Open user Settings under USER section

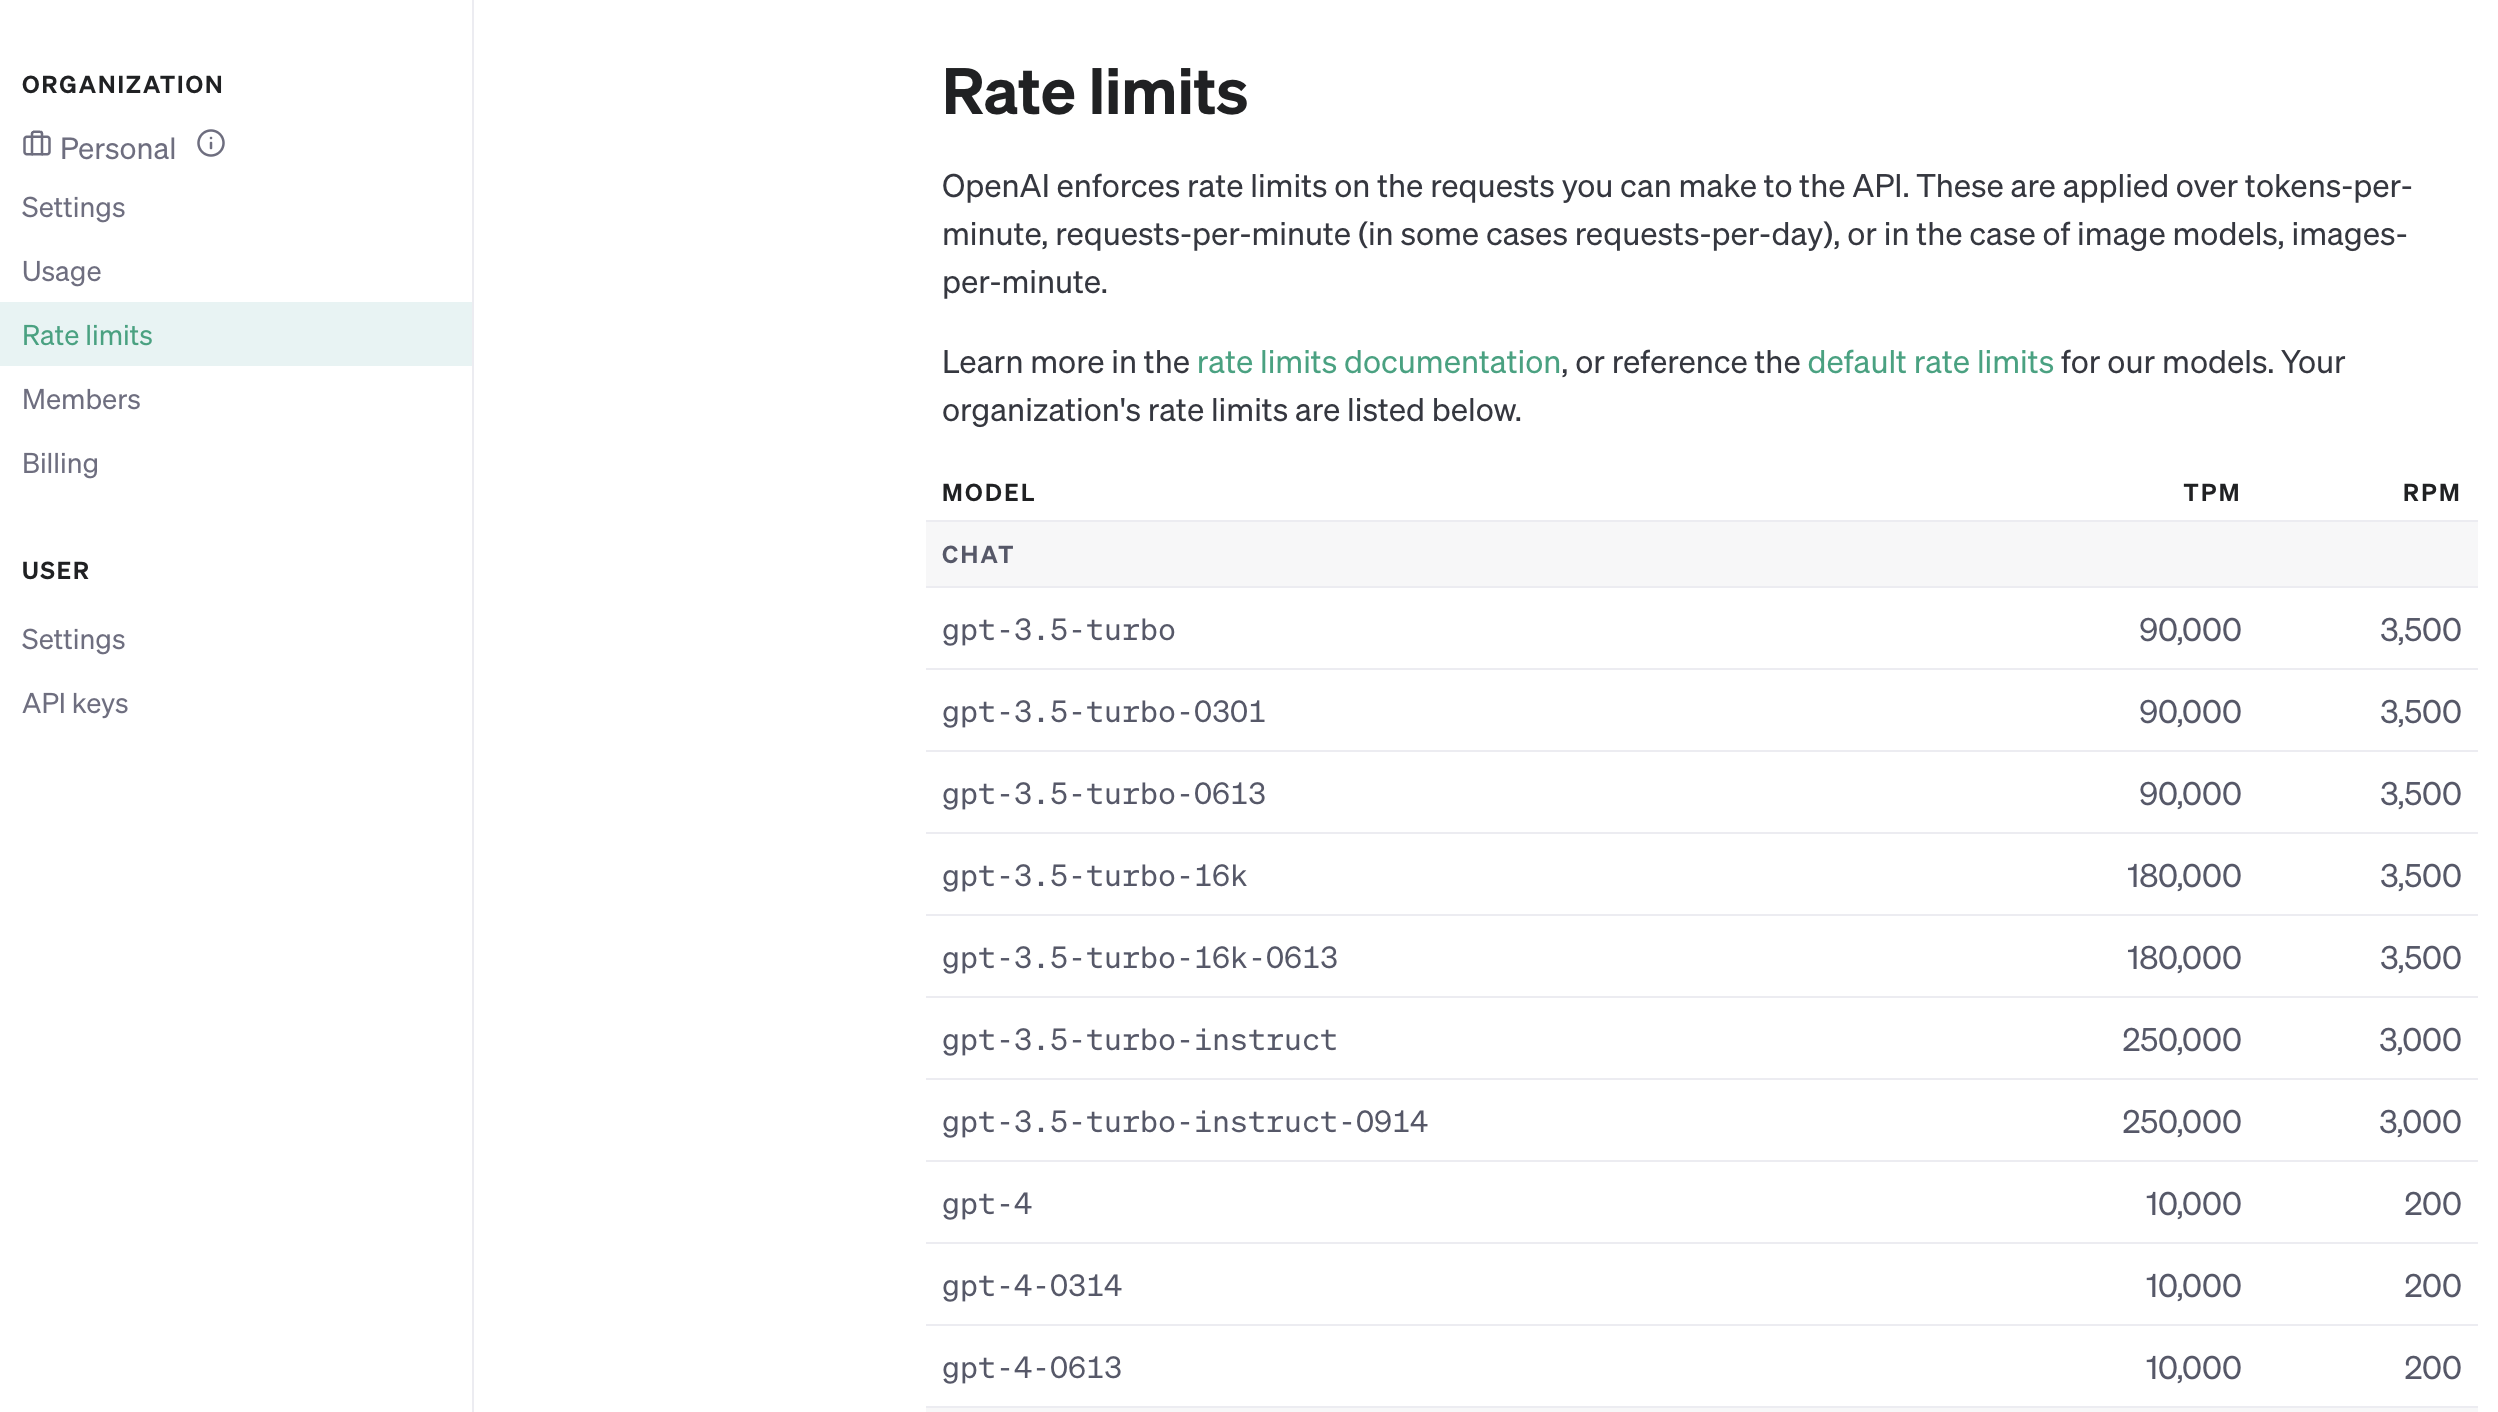pyautogui.click(x=73, y=639)
